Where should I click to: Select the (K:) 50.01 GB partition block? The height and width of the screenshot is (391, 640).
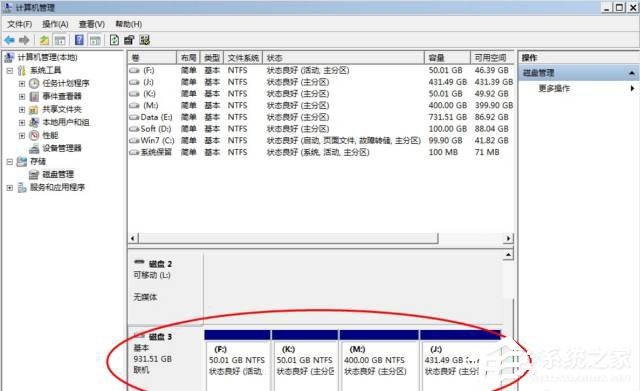pos(305,361)
